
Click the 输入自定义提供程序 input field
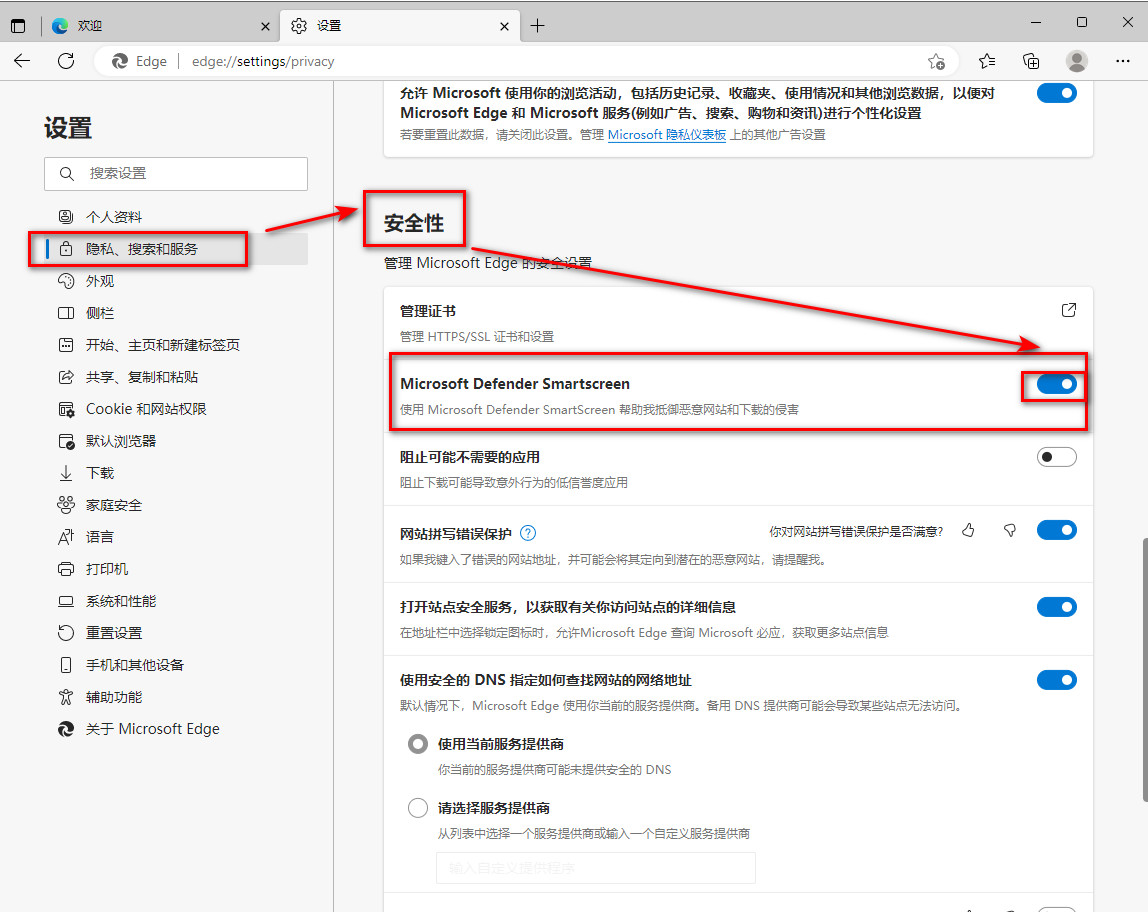click(595, 868)
